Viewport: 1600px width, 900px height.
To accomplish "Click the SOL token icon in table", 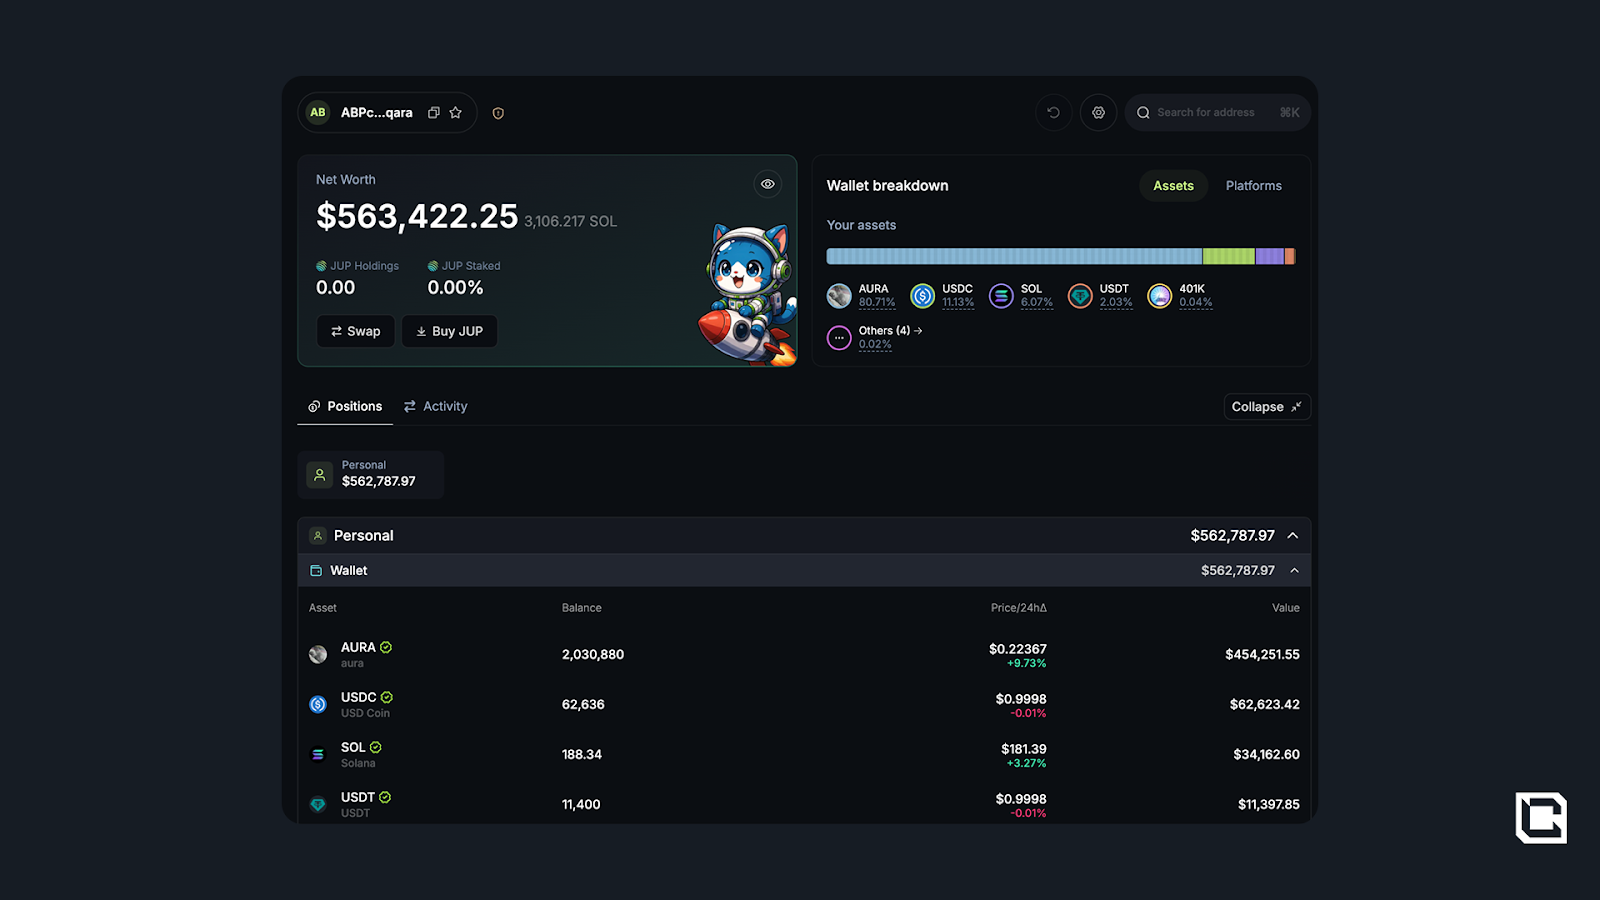I will [318, 755].
